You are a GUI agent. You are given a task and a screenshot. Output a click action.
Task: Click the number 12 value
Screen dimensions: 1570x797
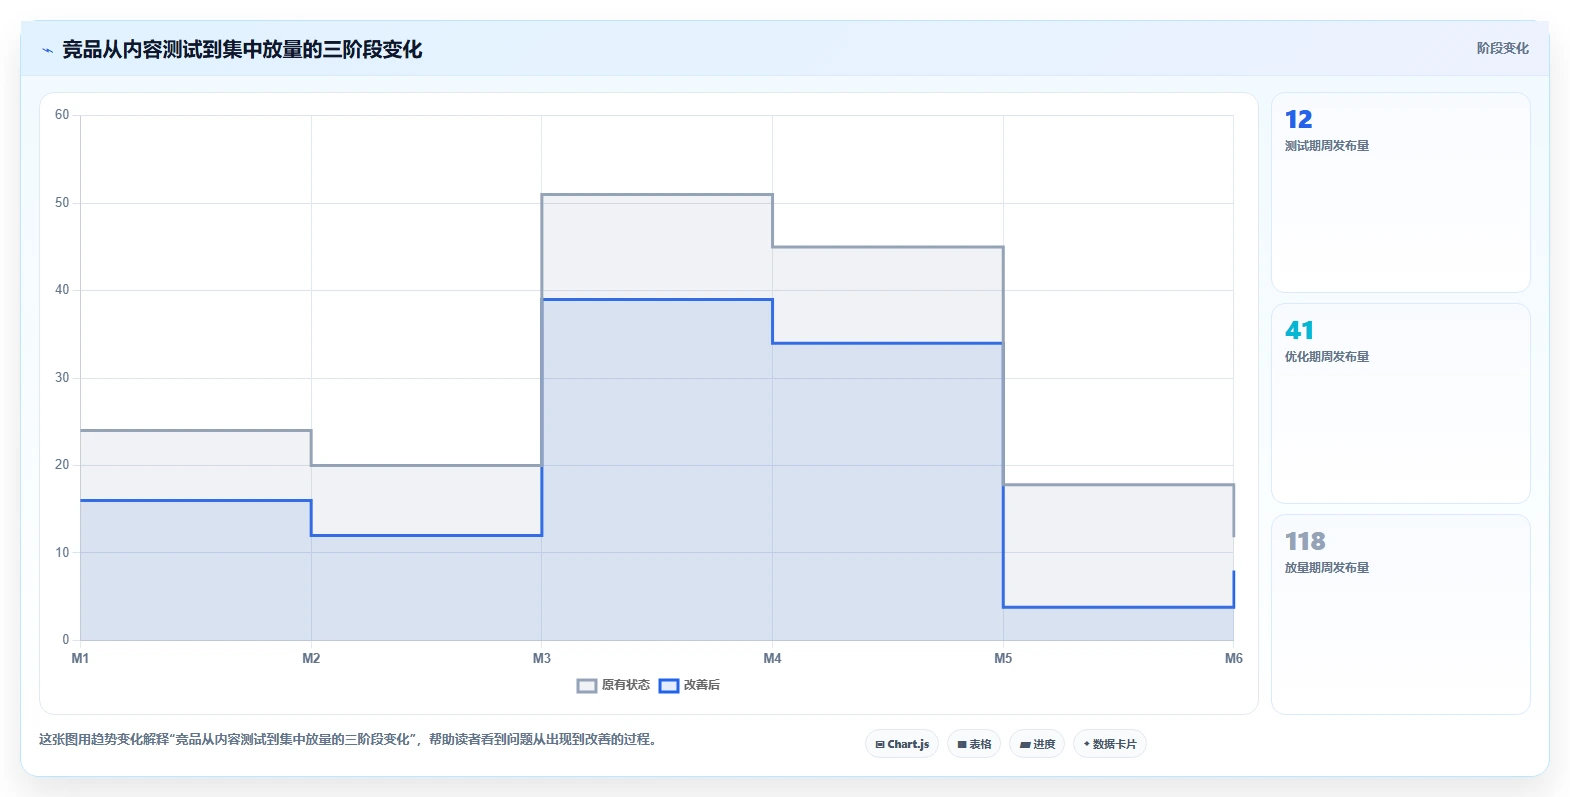pos(1298,120)
